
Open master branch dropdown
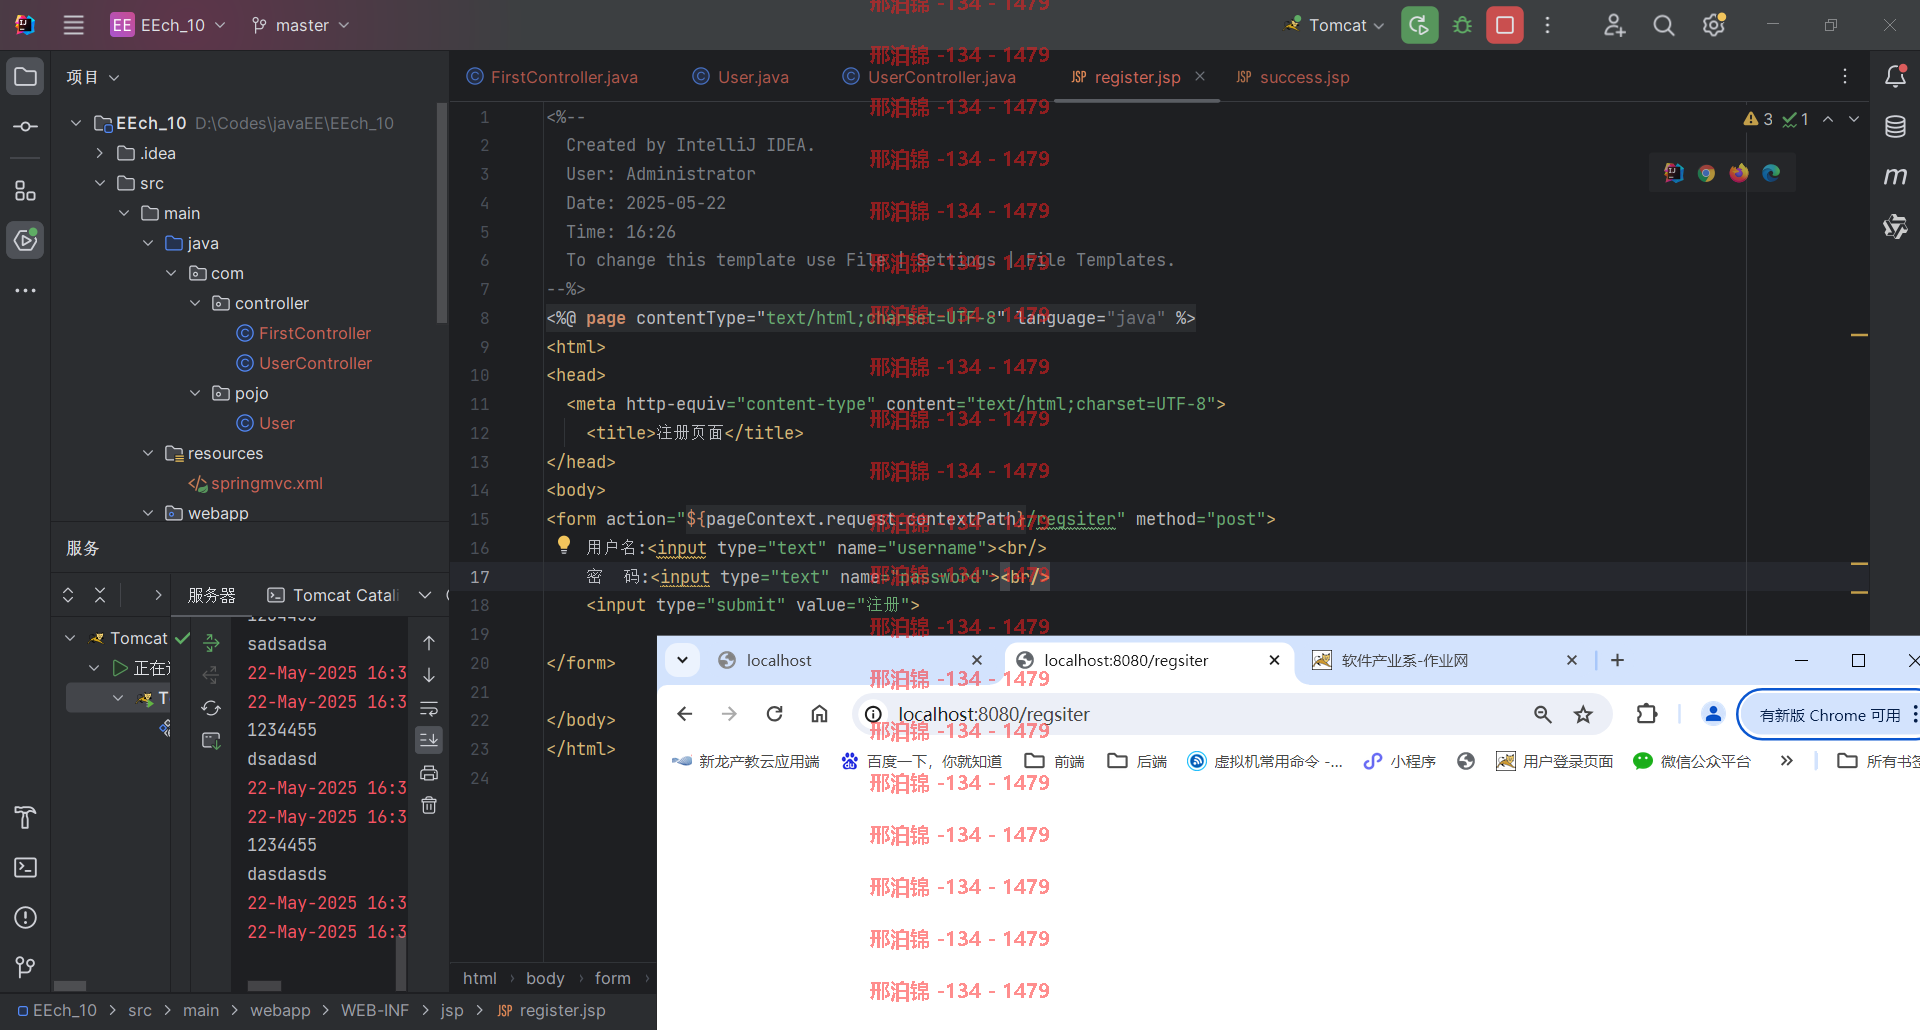(300, 25)
